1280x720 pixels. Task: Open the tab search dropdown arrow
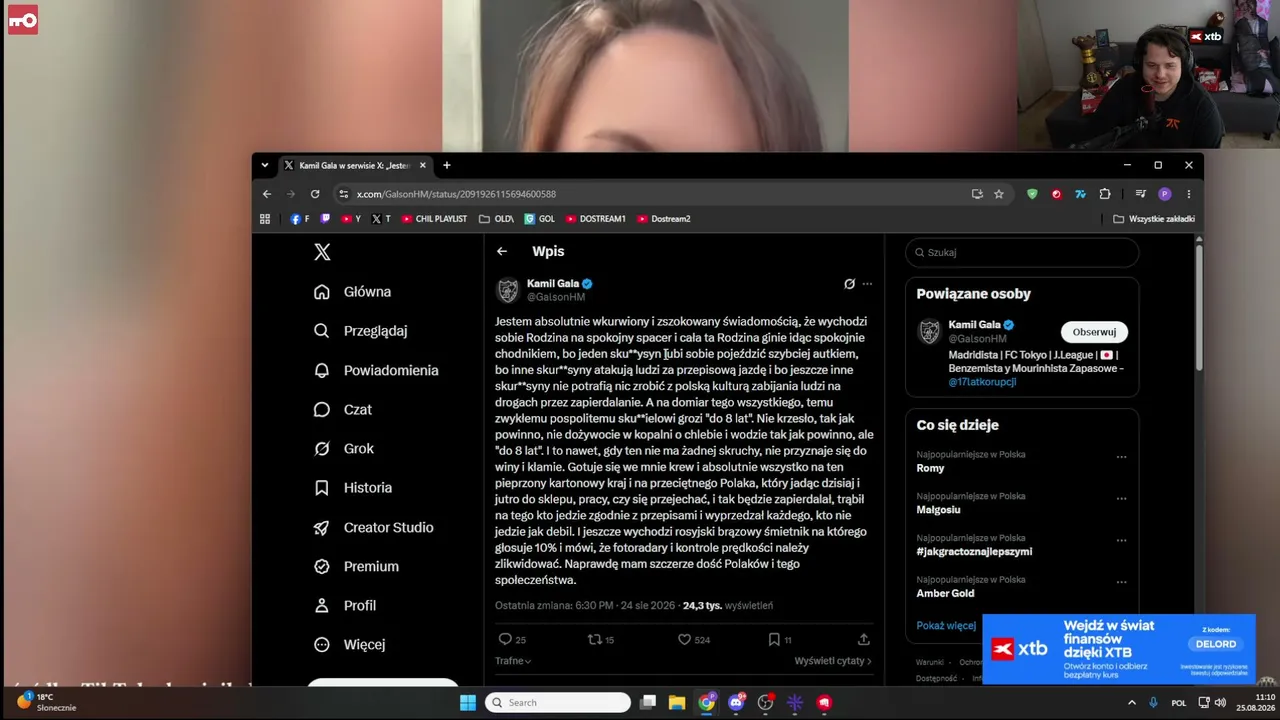(265, 165)
